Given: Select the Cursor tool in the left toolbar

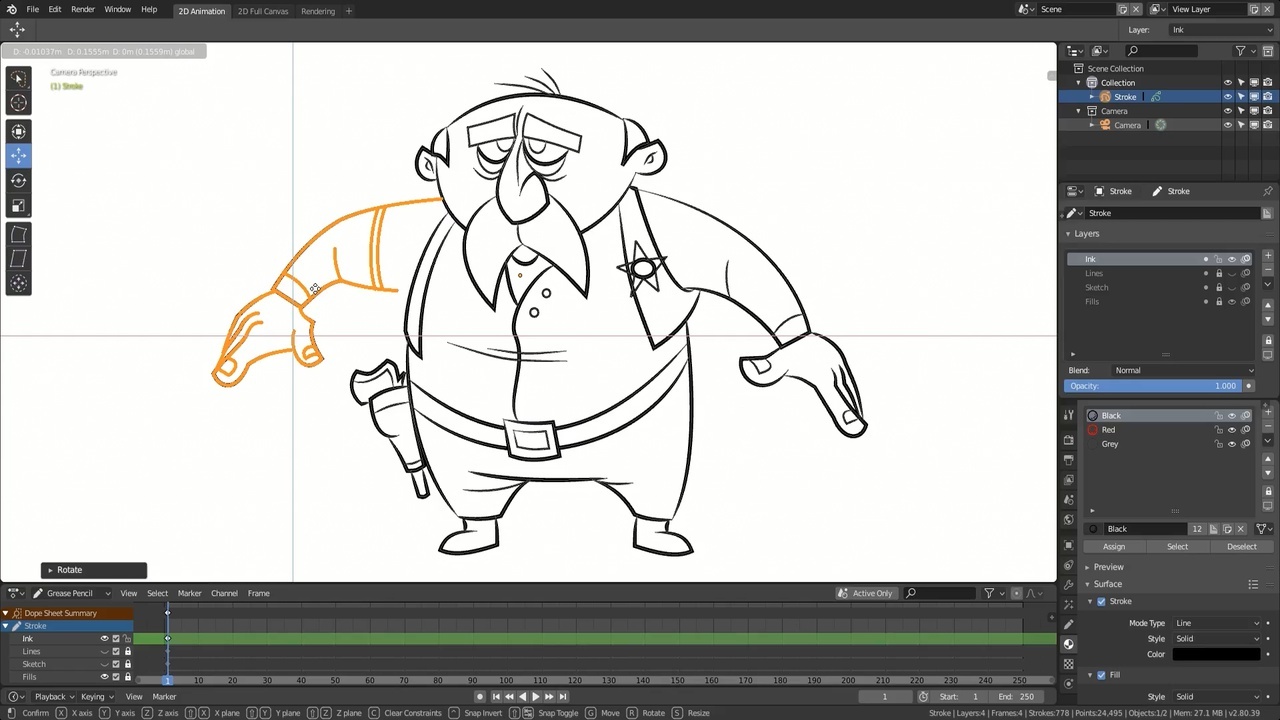Looking at the screenshot, I should pyautogui.click(x=18, y=103).
